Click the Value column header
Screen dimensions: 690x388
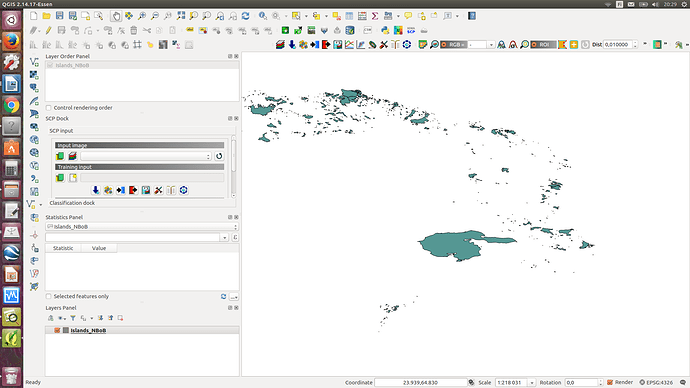tap(99, 248)
